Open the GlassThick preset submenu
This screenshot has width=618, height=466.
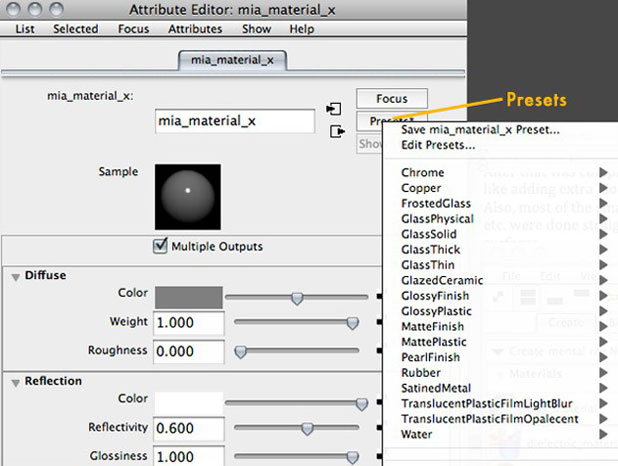click(x=500, y=250)
